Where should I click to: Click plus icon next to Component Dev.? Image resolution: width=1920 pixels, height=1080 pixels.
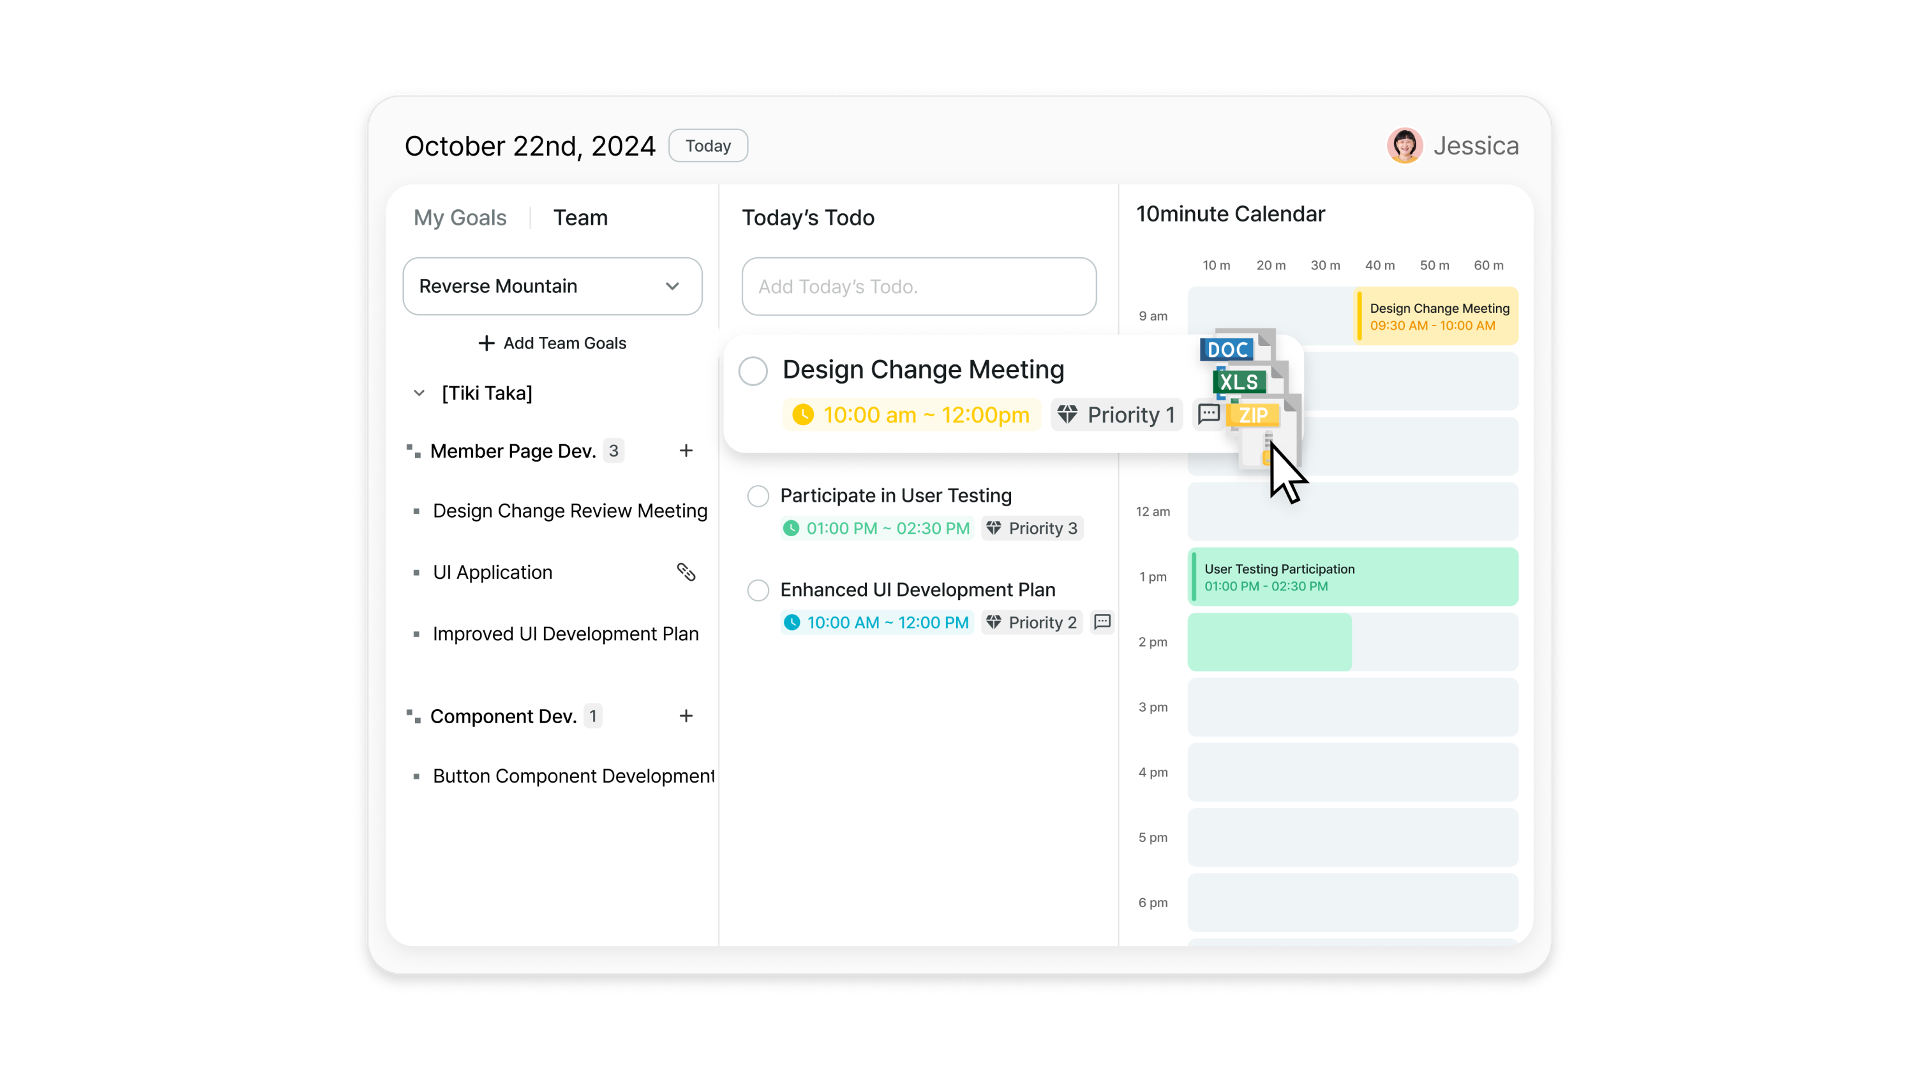tap(686, 716)
